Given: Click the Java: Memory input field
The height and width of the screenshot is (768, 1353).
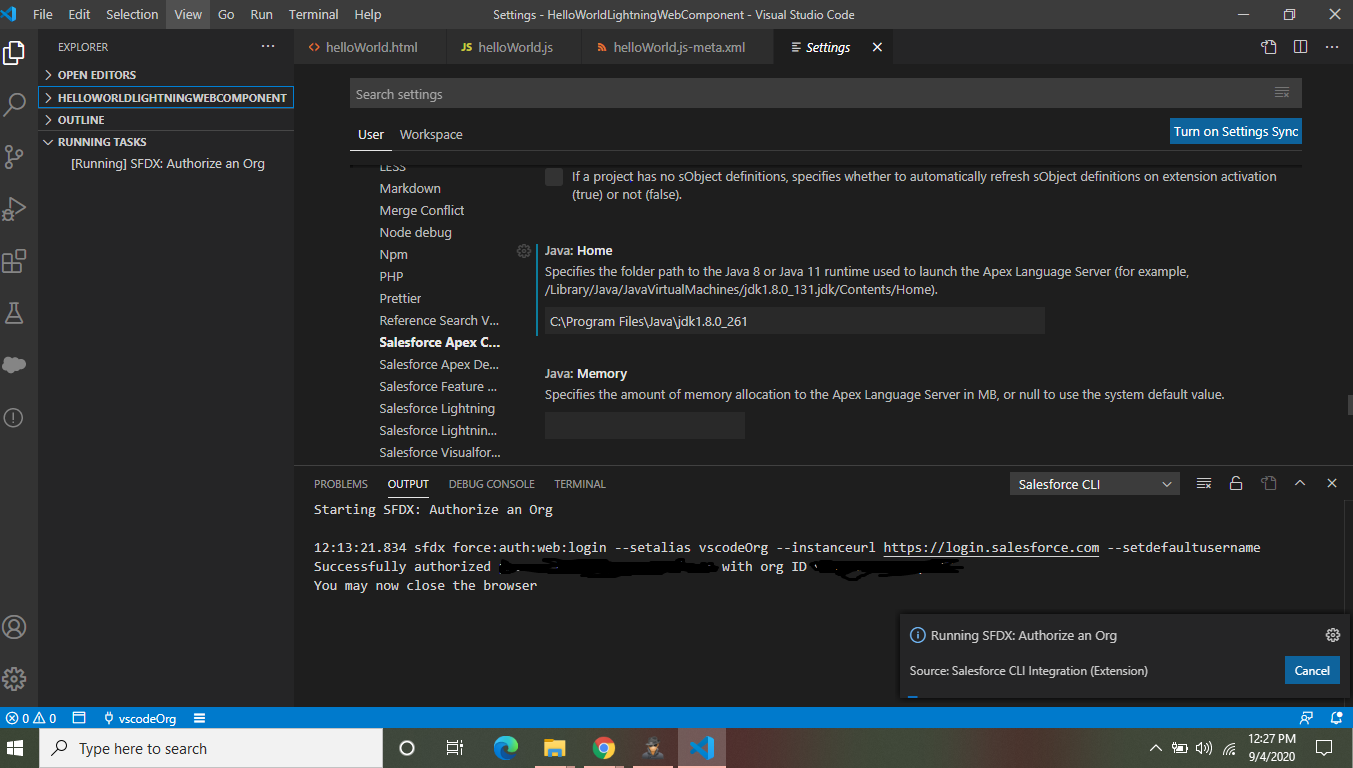Looking at the screenshot, I should pyautogui.click(x=644, y=425).
